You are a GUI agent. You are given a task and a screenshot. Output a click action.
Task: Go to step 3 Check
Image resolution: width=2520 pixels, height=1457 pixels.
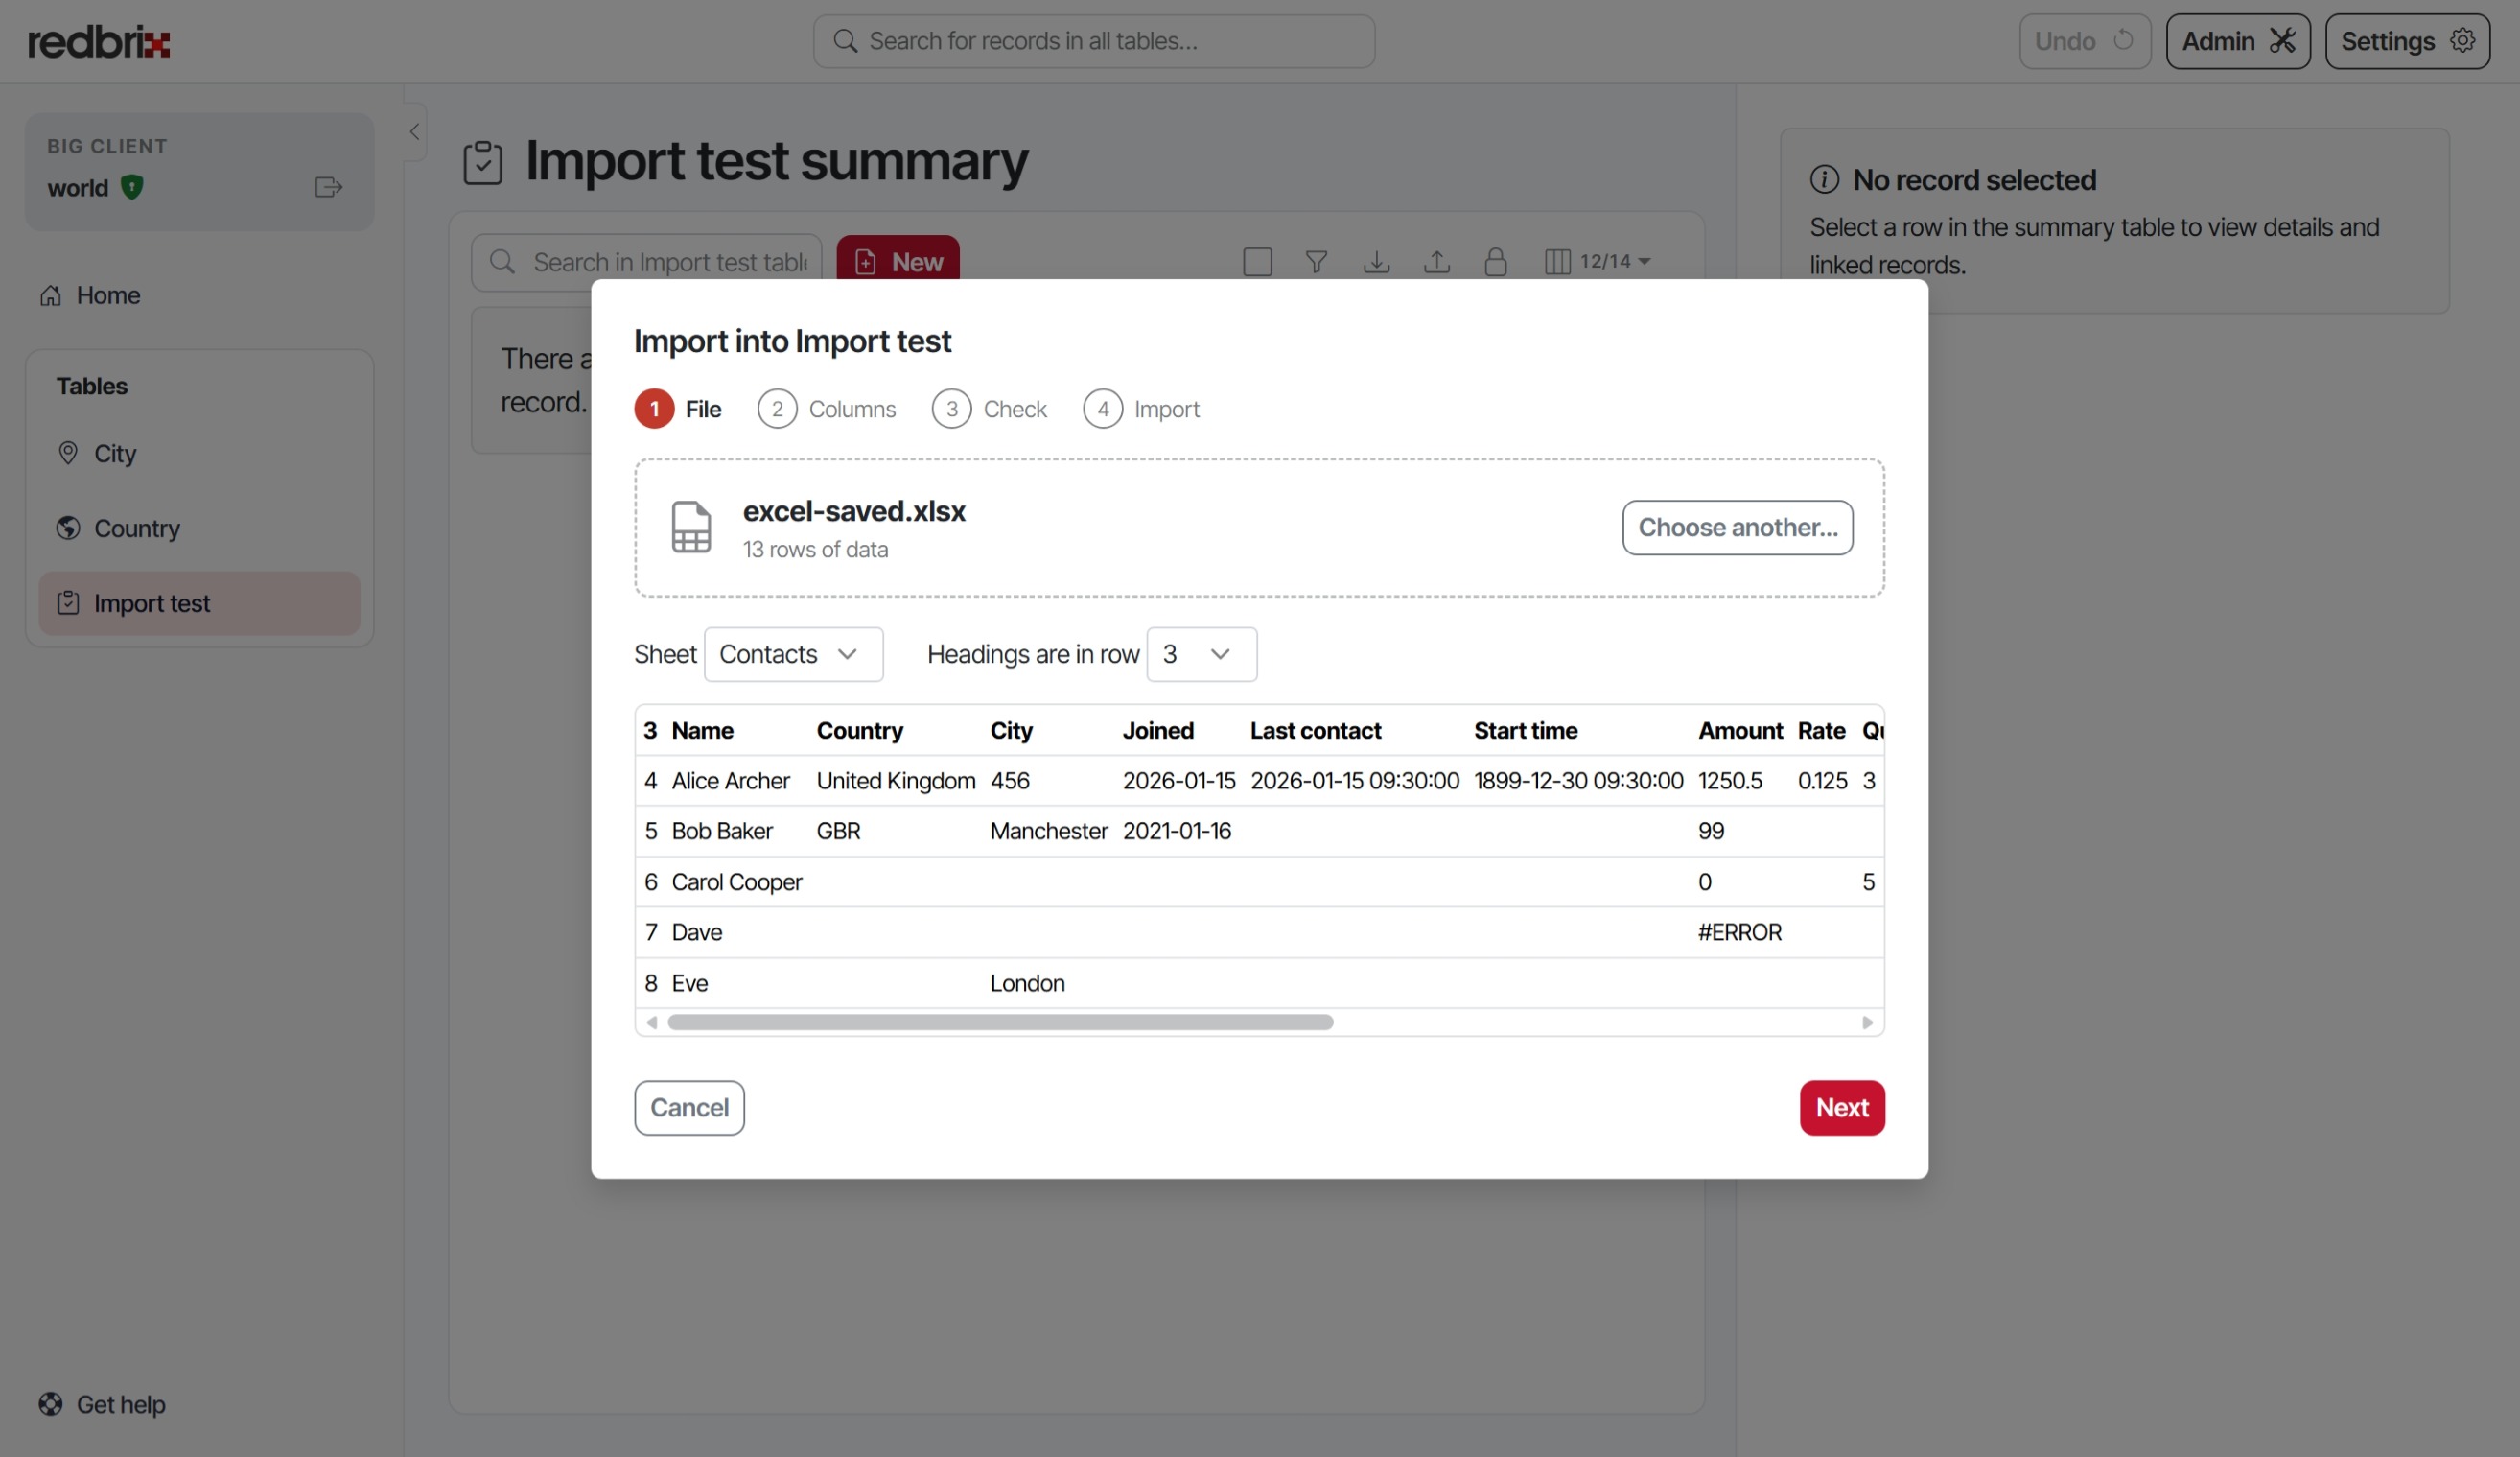(x=989, y=409)
